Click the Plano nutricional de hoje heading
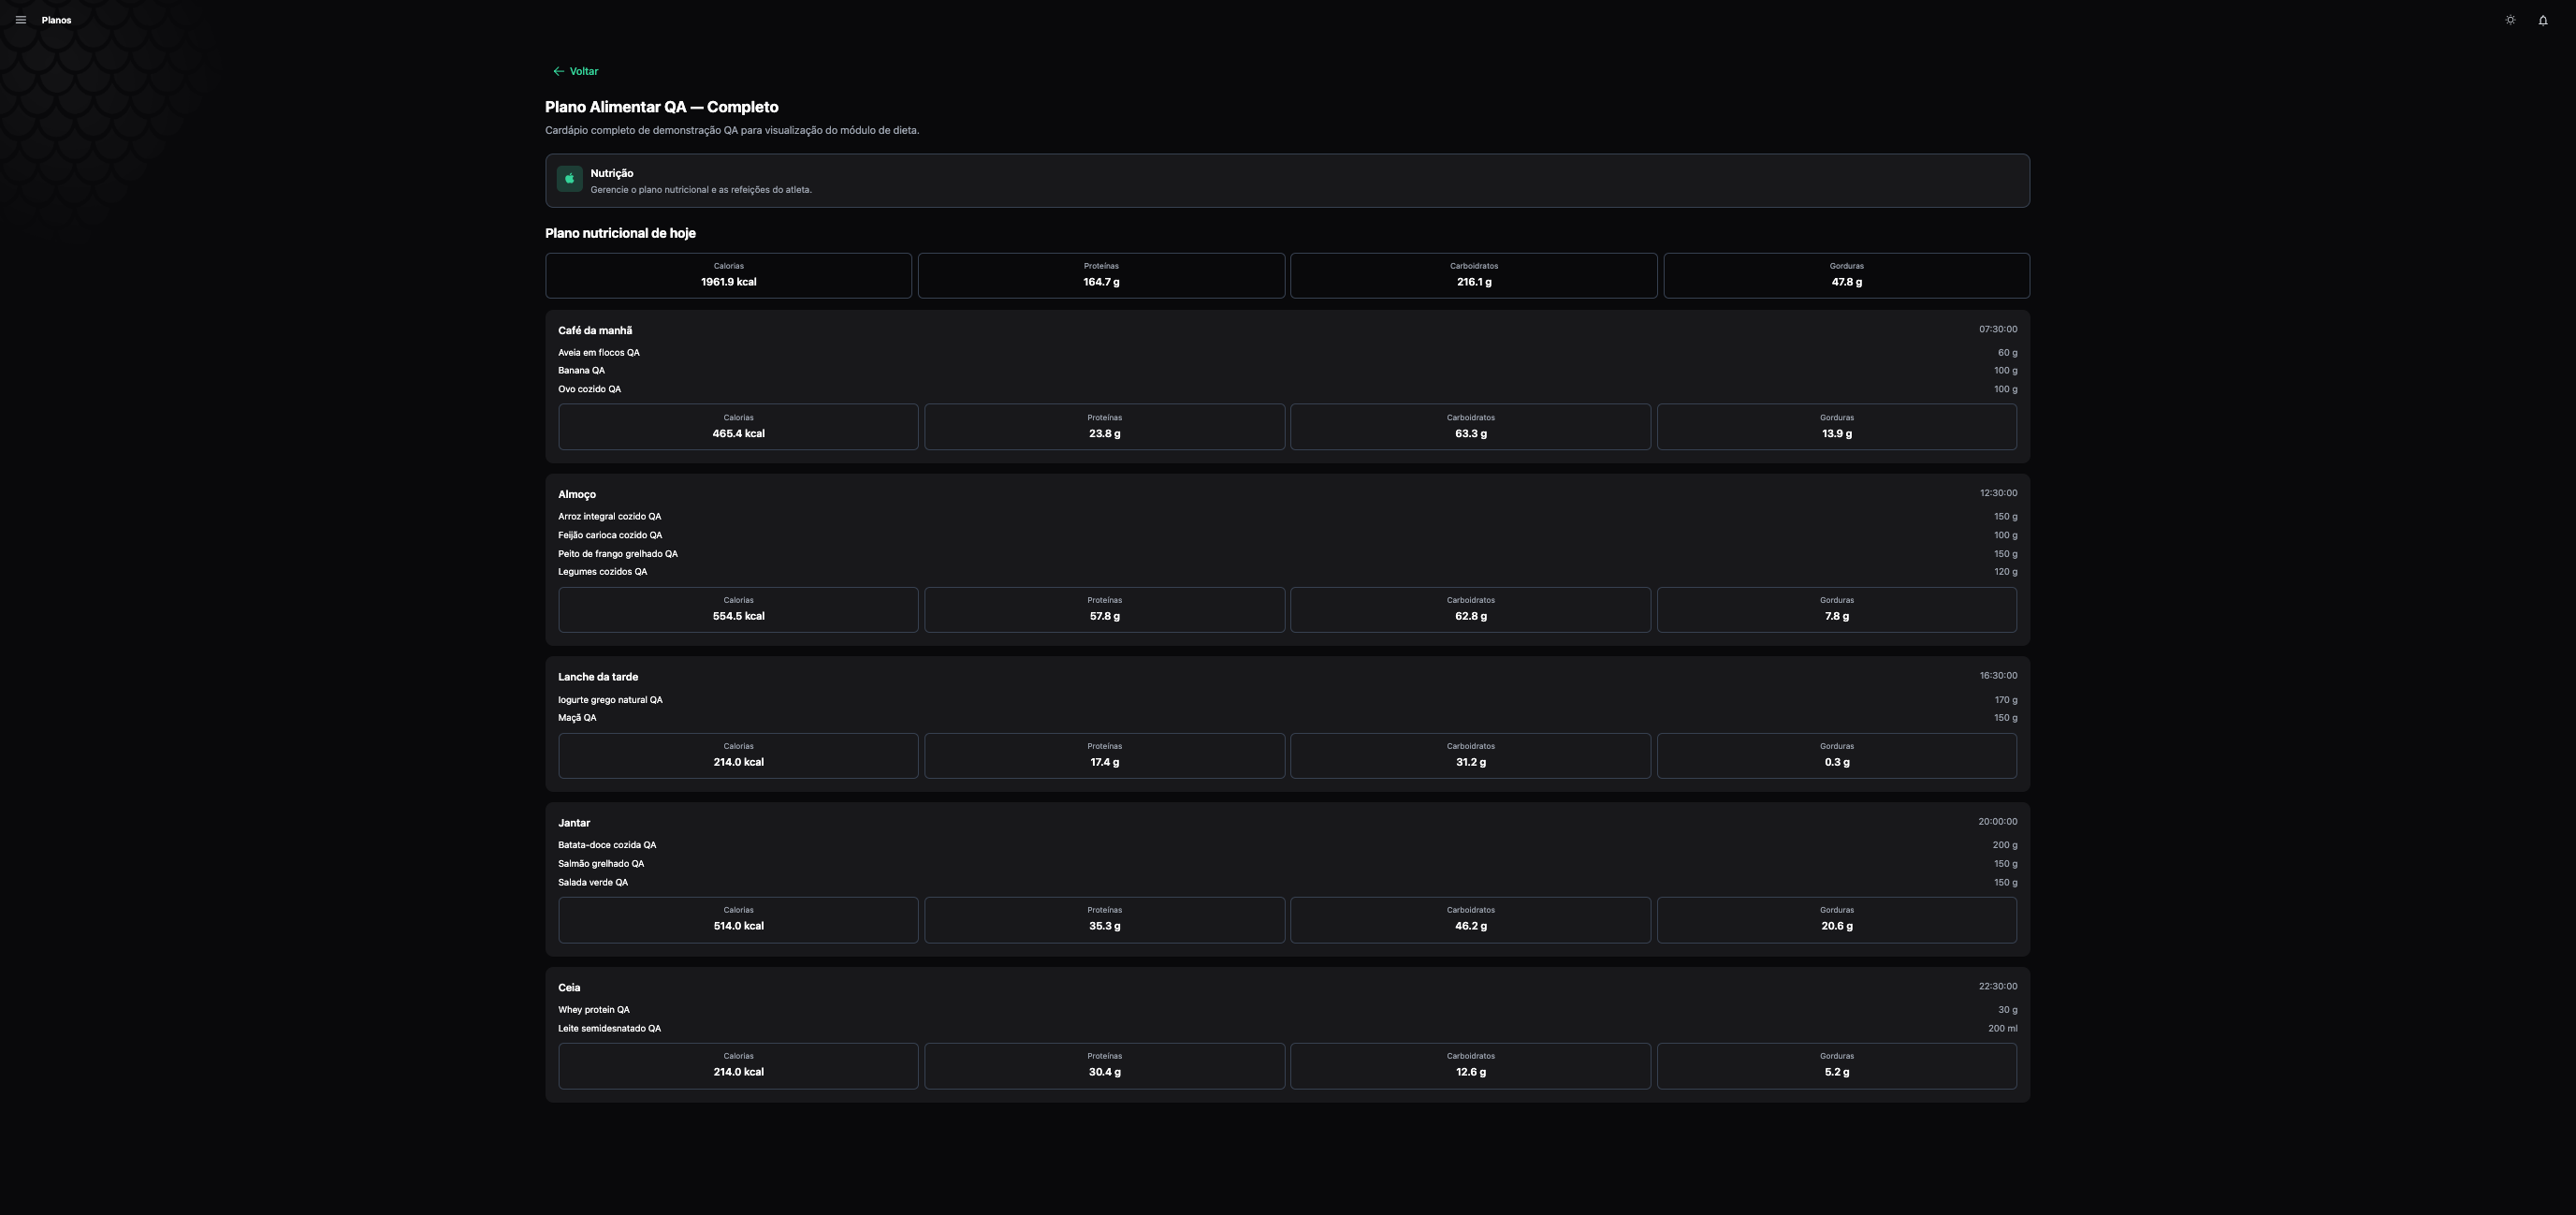2576x1215 pixels. 620,233
